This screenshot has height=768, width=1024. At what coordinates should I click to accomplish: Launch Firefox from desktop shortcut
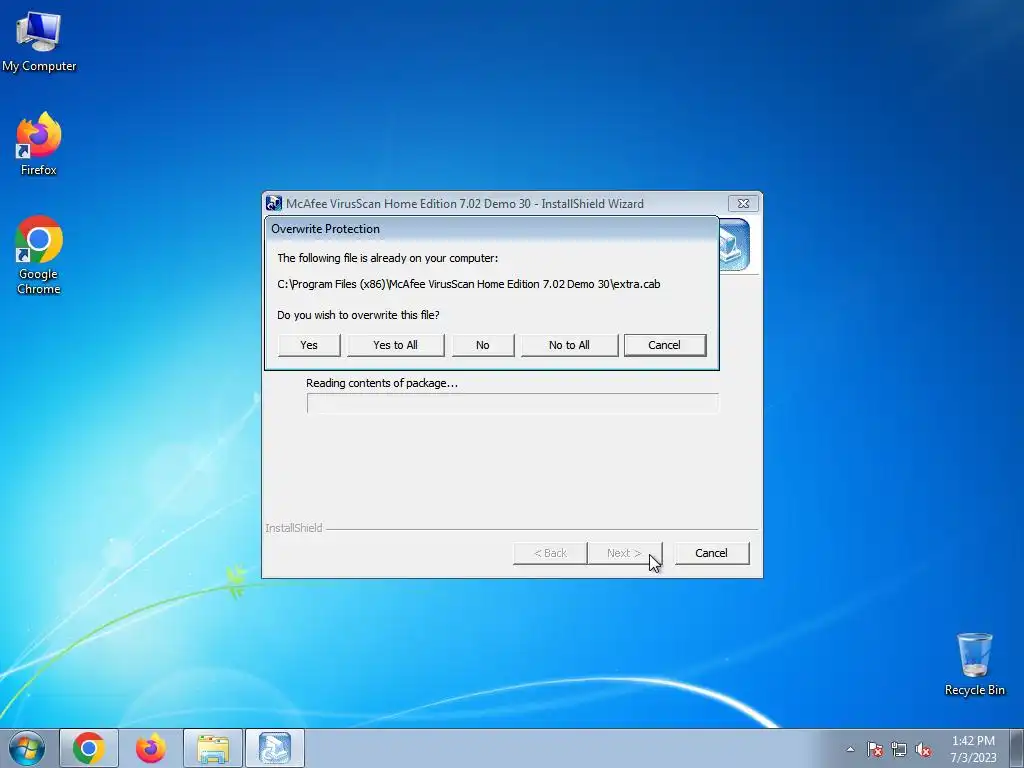[x=39, y=144]
